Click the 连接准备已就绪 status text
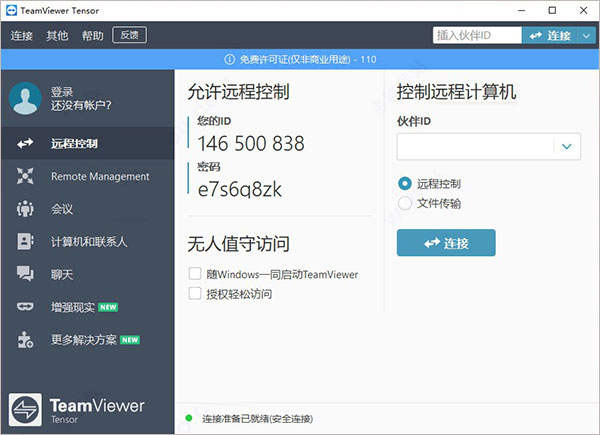The width and height of the screenshot is (600, 435). (x=258, y=419)
